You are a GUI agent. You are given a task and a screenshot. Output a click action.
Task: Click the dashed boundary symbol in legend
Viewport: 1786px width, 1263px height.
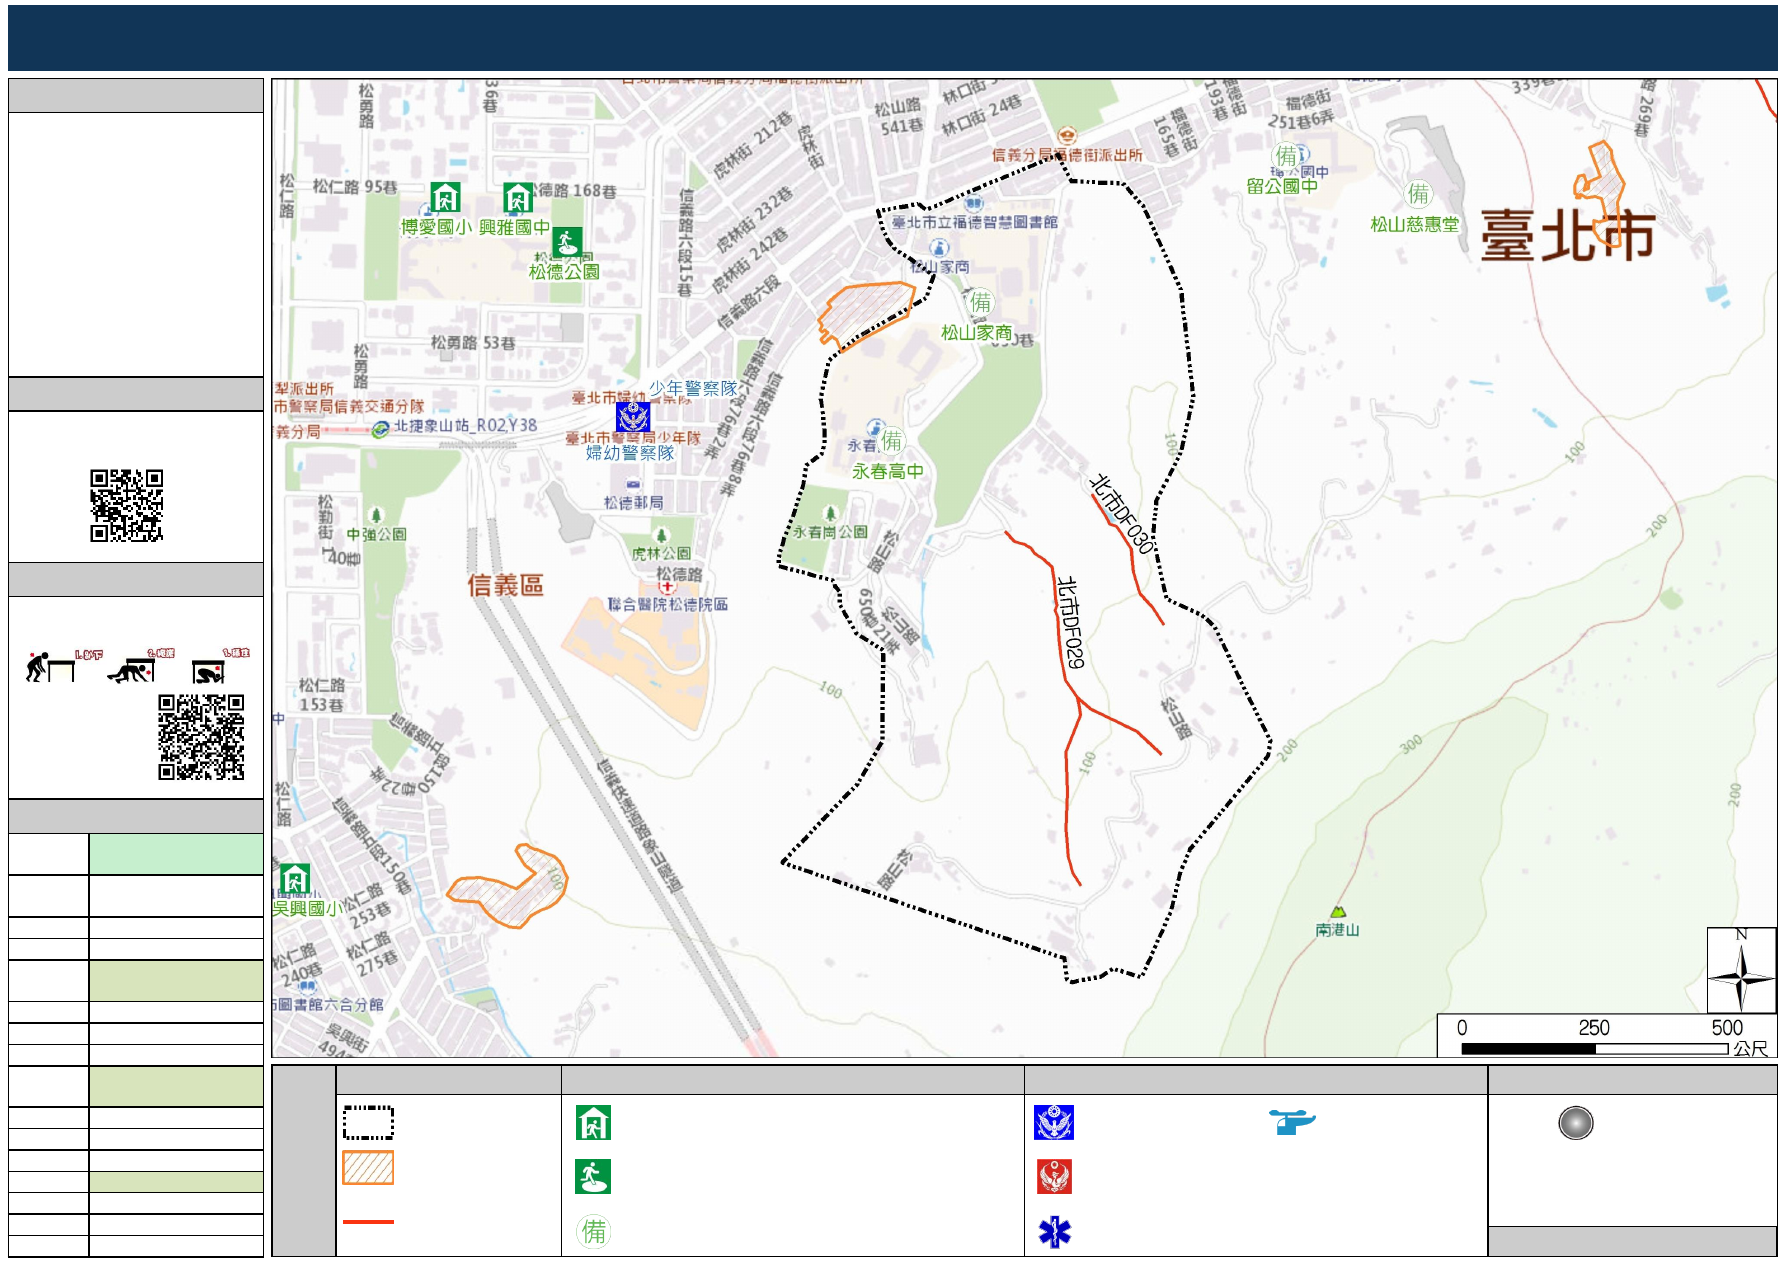pyautogui.click(x=368, y=1122)
